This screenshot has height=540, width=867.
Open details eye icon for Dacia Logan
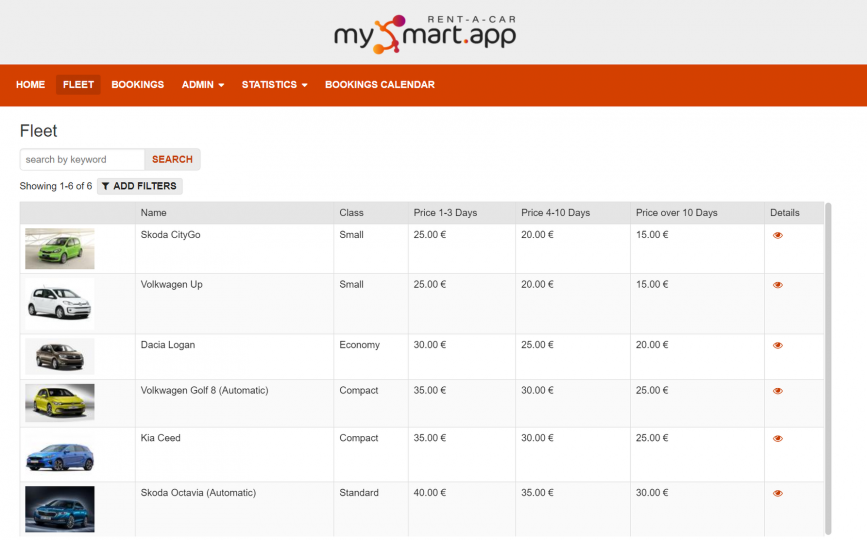pyautogui.click(x=777, y=345)
